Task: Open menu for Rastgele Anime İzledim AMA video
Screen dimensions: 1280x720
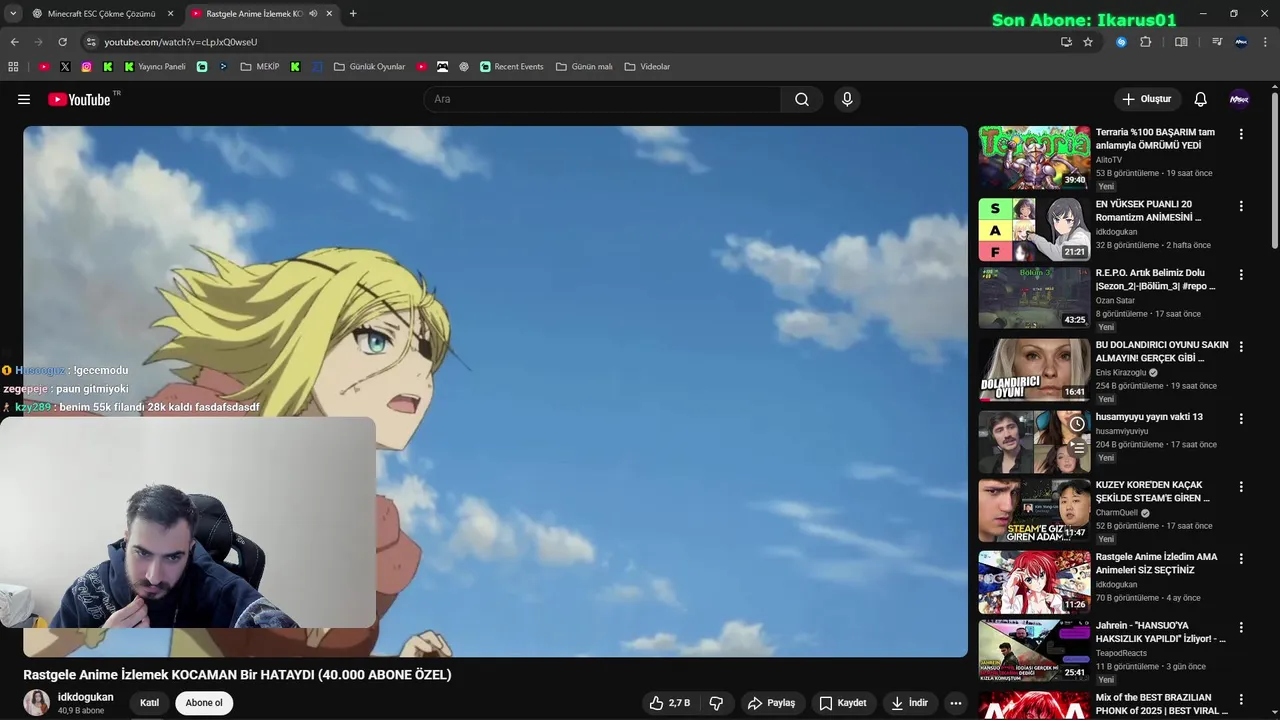Action: [1241, 559]
